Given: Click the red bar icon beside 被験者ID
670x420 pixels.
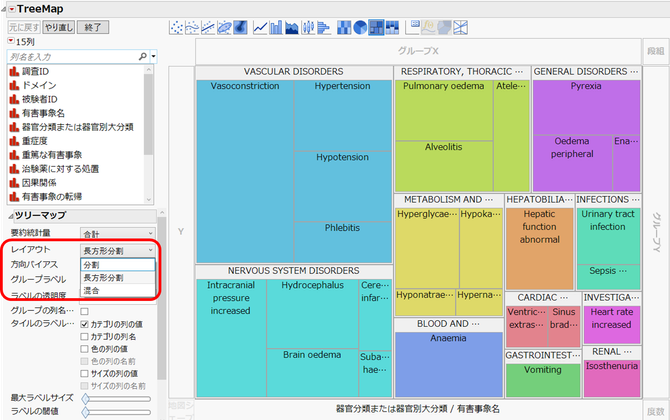Looking at the screenshot, I should click(14, 99).
